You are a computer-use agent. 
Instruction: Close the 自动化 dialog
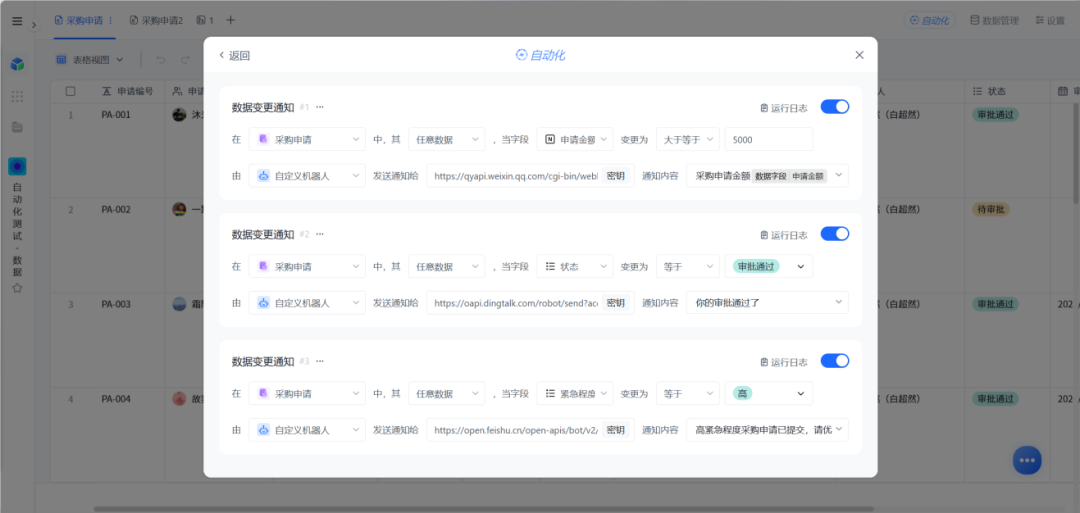[859, 55]
